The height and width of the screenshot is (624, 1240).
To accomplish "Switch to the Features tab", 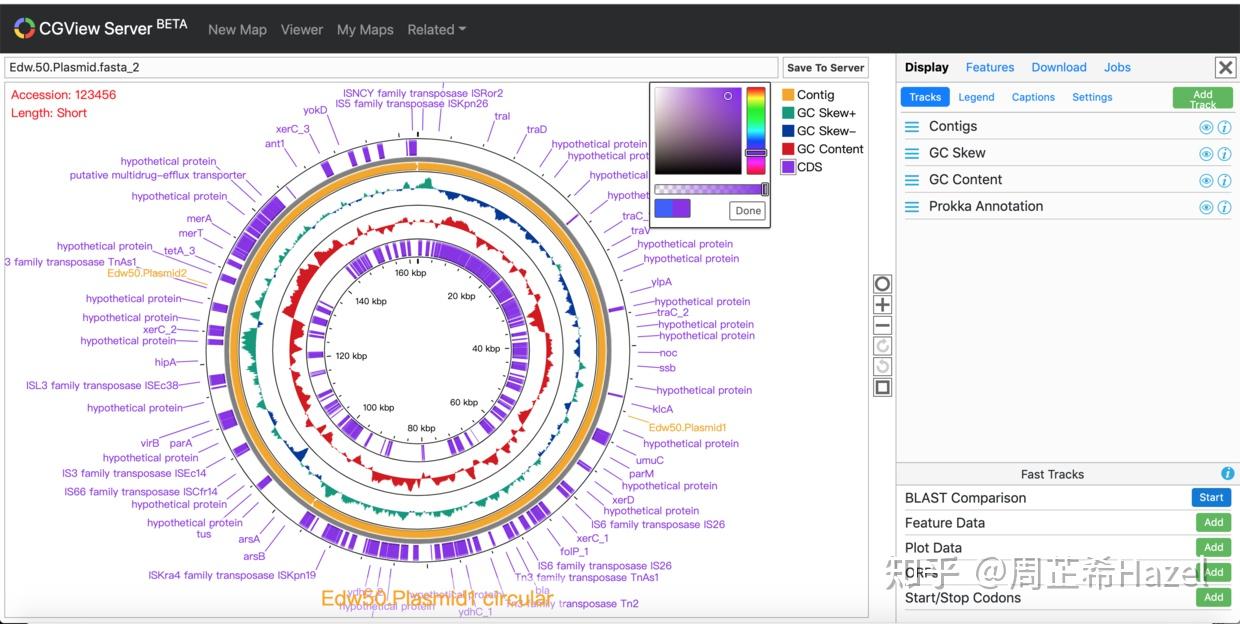I will click(x=990, y=67).
